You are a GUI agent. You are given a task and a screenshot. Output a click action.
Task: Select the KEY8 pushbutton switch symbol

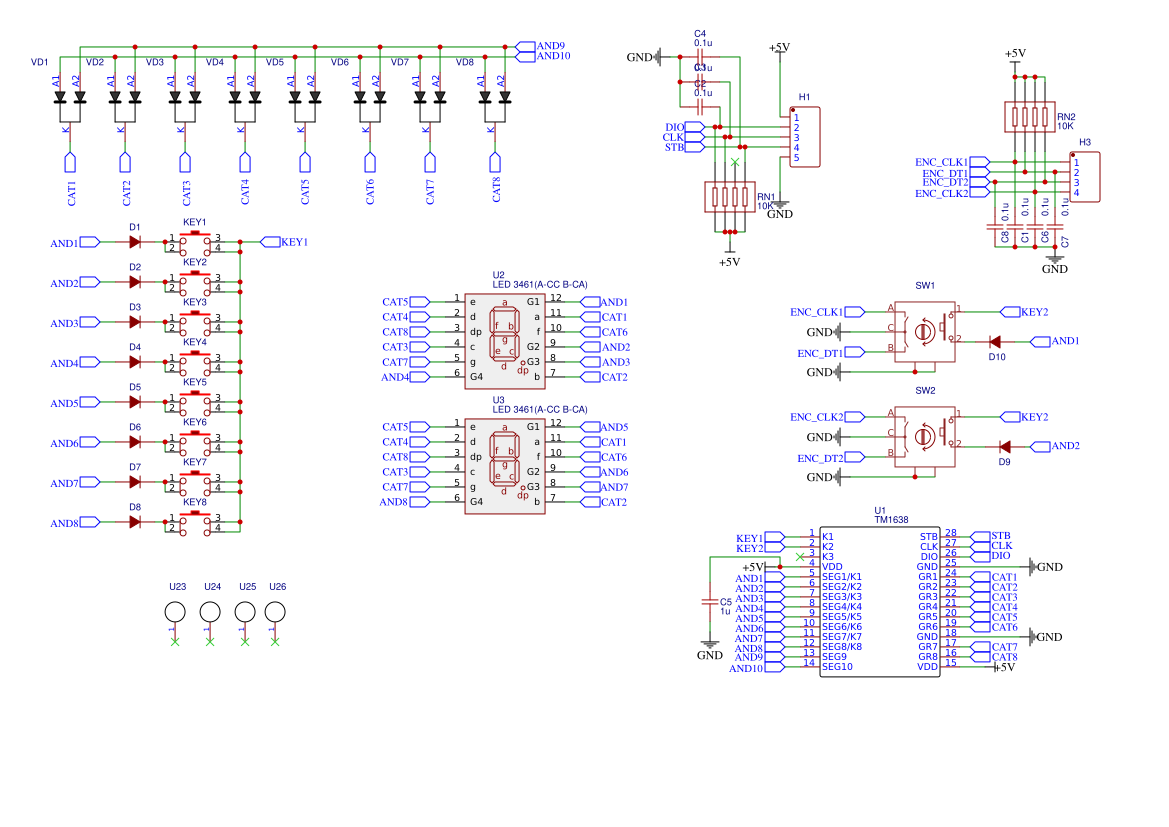click(195, 523)
